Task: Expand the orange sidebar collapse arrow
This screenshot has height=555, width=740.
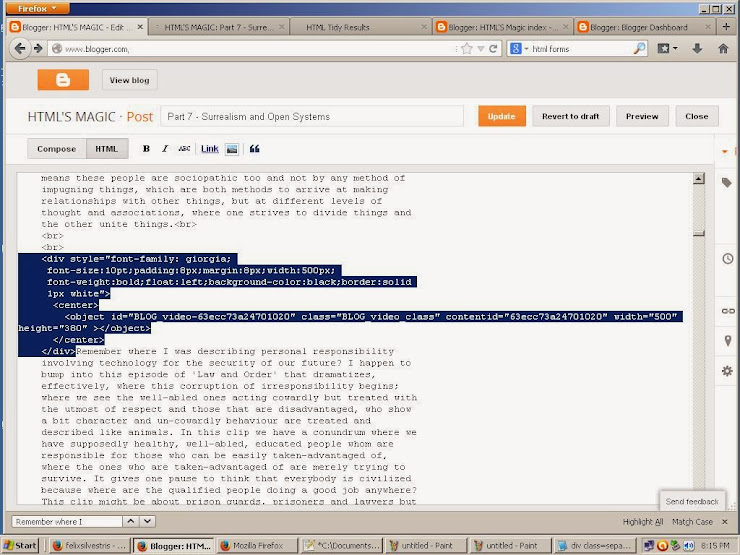Action: [725, 151]
